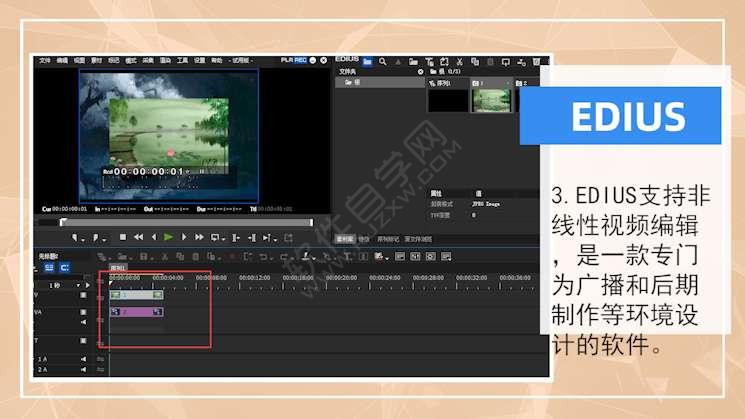Click the green Play button in the player
The width and height of the screenshot is (745, 419).
(x=168, y=237)
